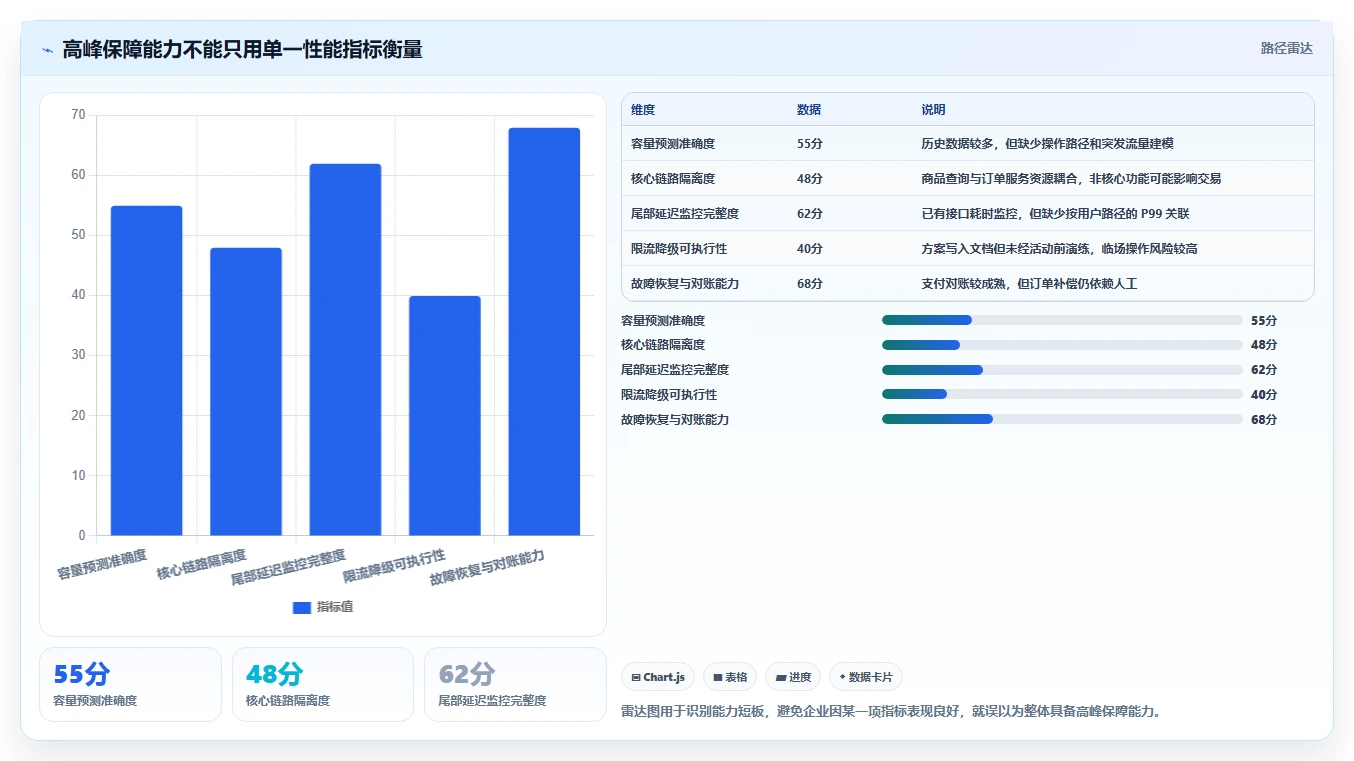Open the 62分 尾部延迟监控完整度 data card

515,684
